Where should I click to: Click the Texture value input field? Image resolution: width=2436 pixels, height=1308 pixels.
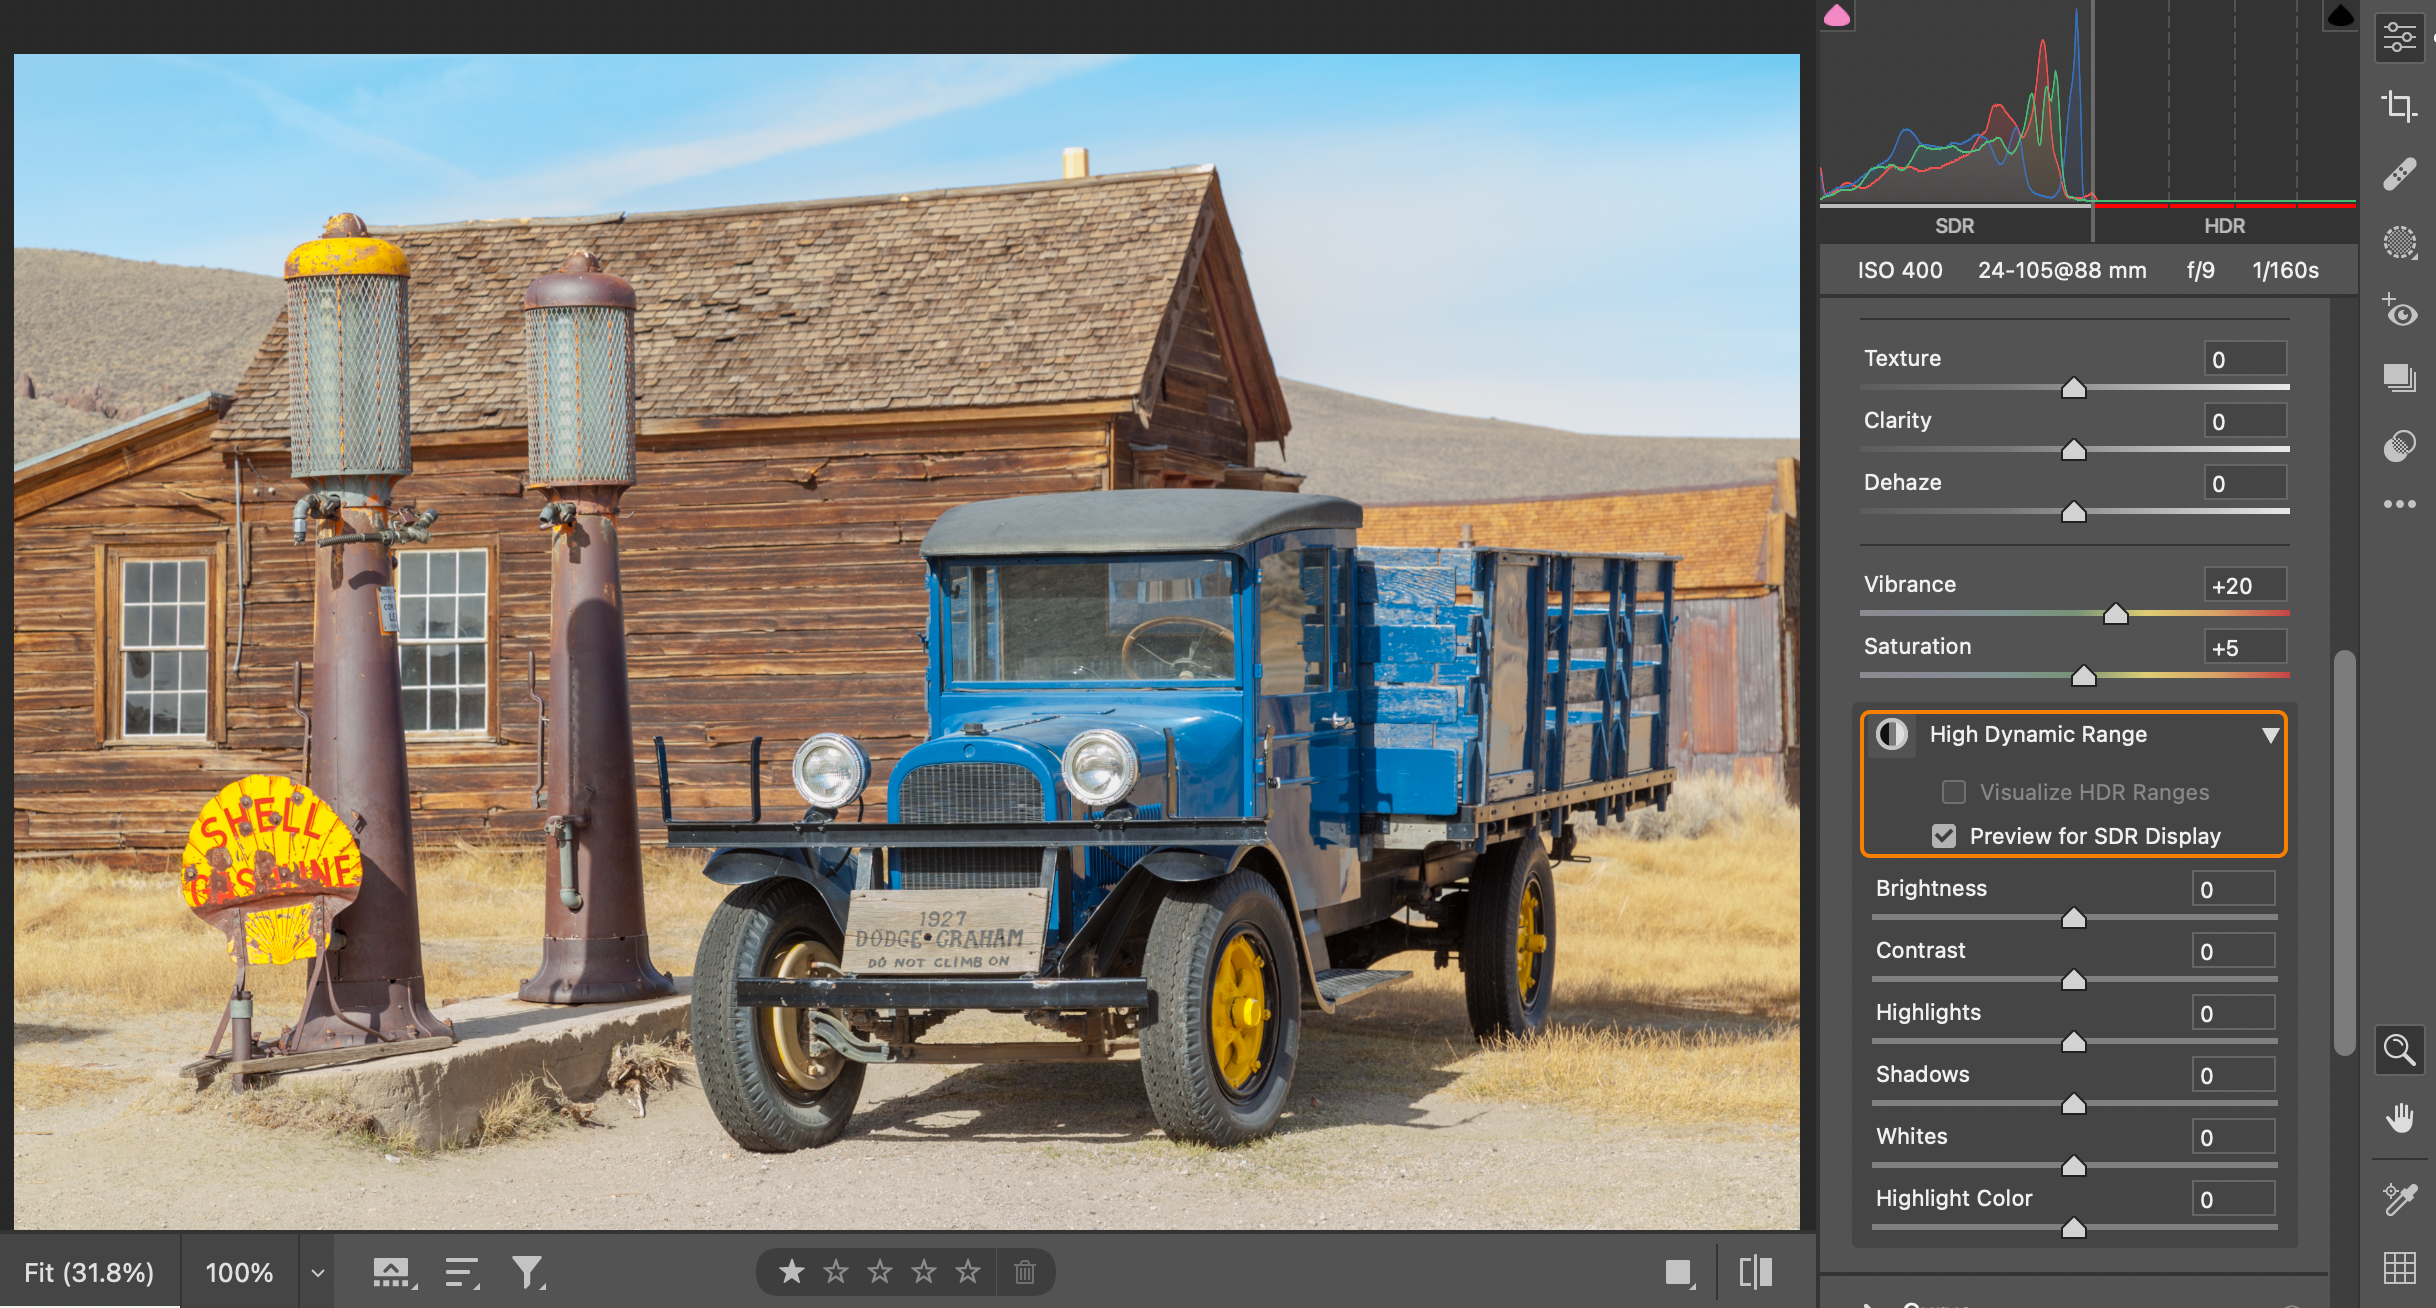pyautogui.click(x=2245, y=360)
